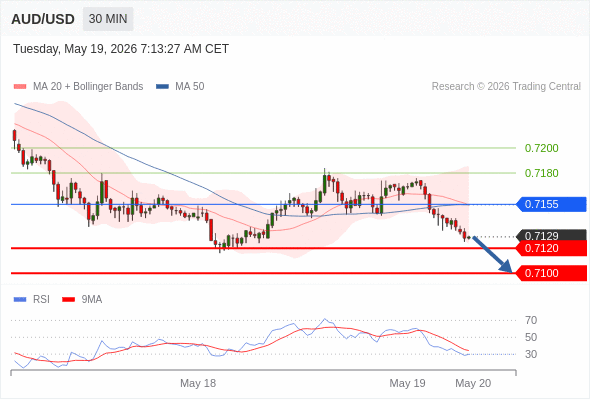Click the green 0.7200 resistance label
Viewport: 590px width, 400px height.
click(541, 148)
